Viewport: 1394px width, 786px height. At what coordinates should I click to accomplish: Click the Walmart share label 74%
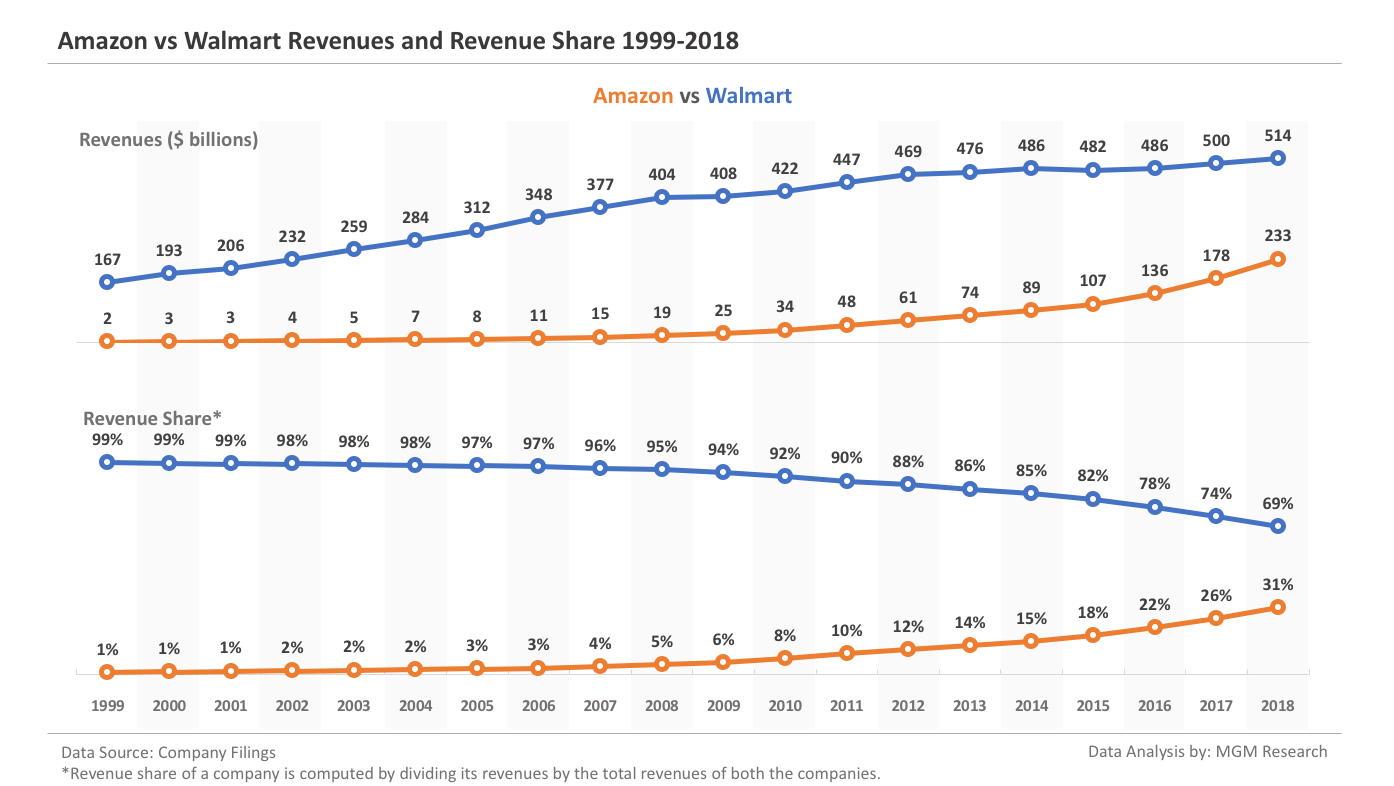point(1216,493)
